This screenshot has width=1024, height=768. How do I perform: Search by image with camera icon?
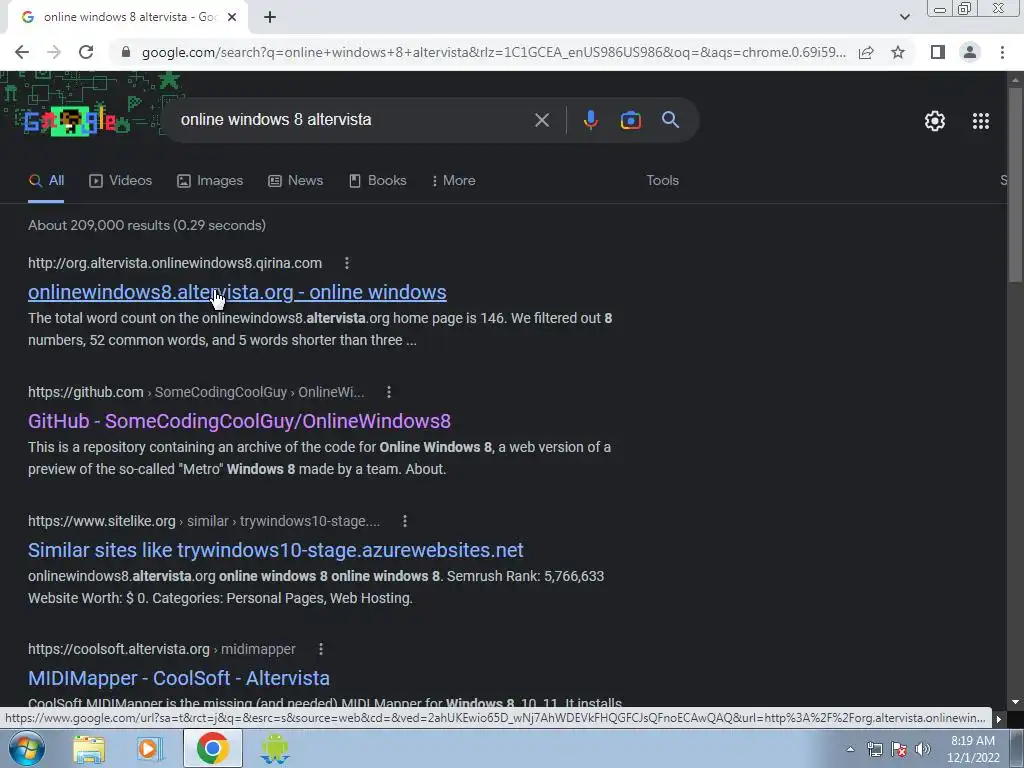[630, 120]
